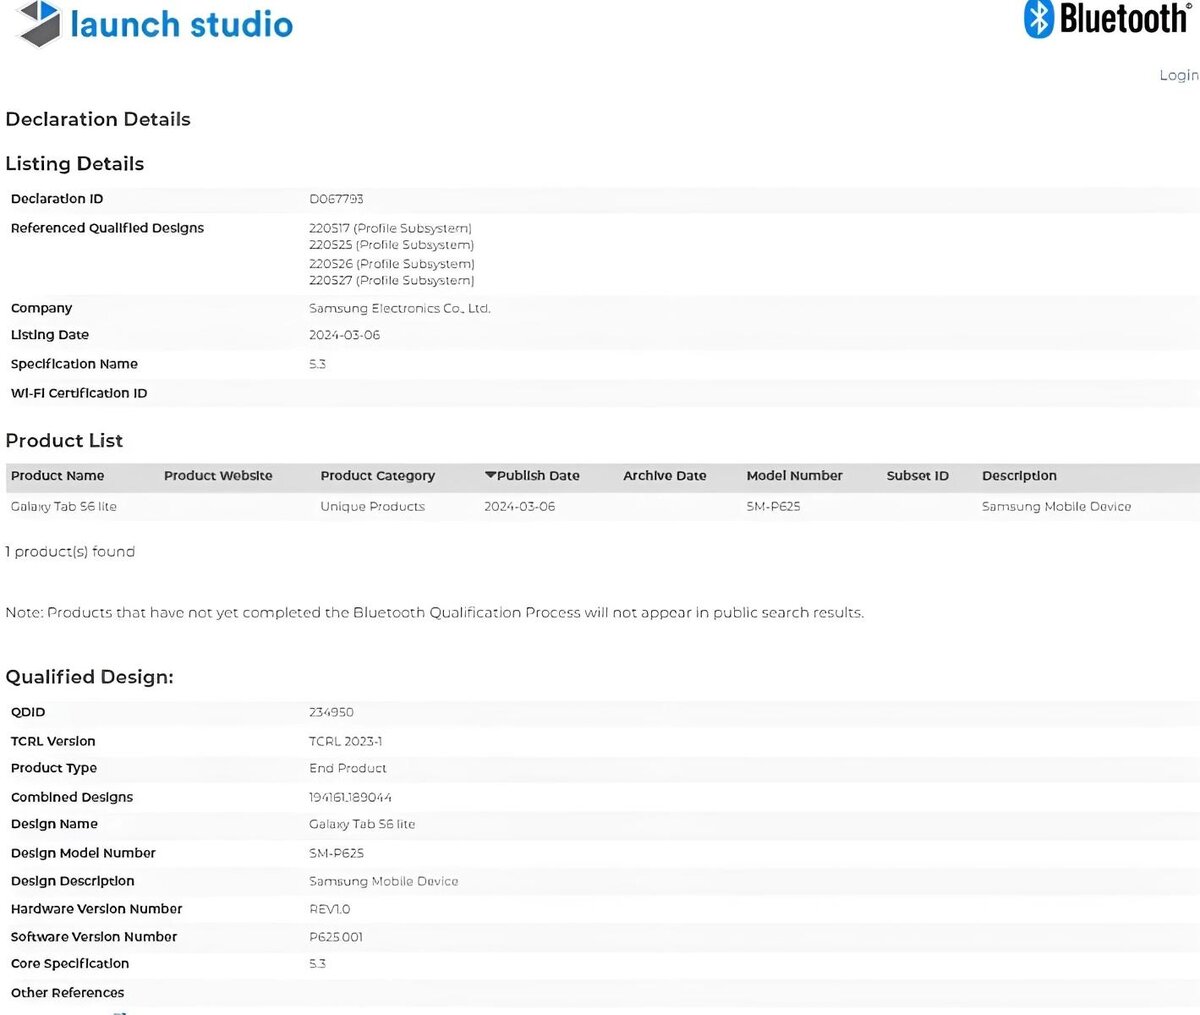
Task: Click Design Name value Galaxy Tab S6 lite
Action: [x=361, y=824]
